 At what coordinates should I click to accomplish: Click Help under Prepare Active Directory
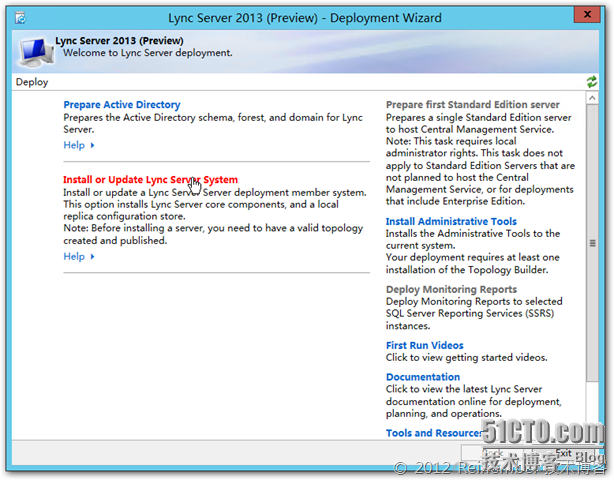point(74,145)
